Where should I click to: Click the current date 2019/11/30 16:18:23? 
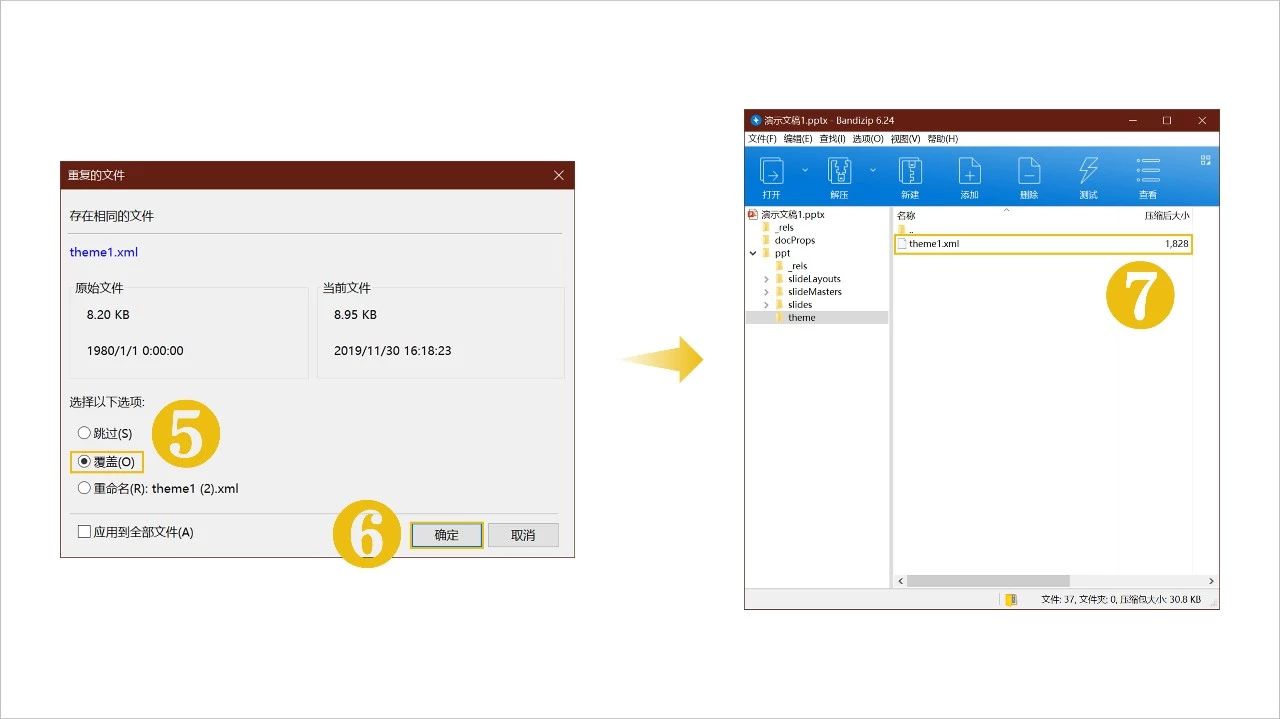pos(392,351)
